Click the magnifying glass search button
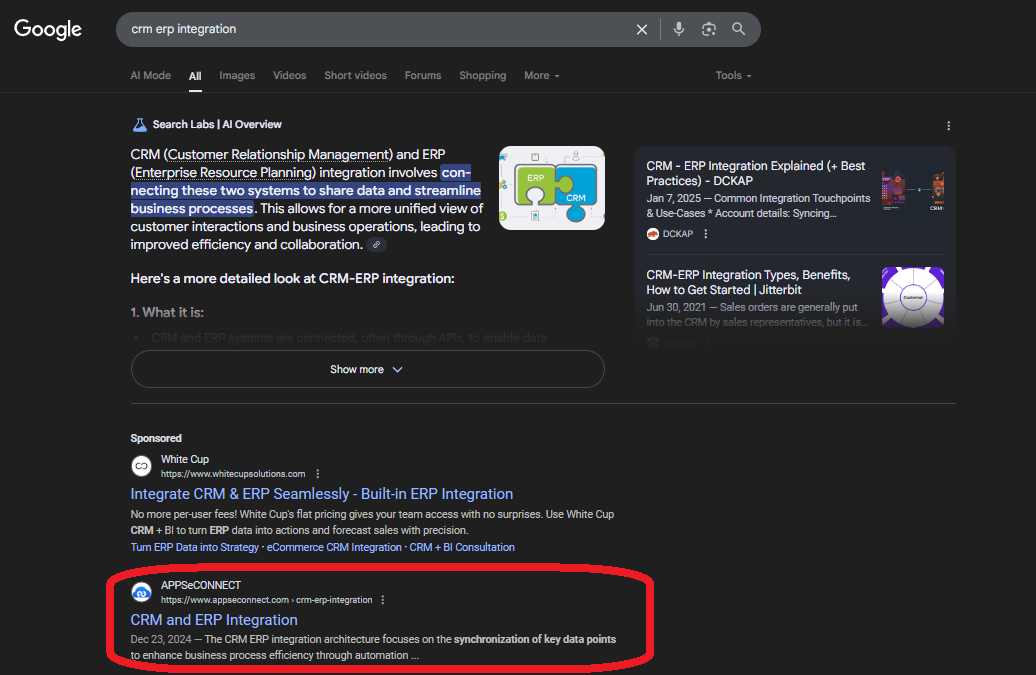Viewport: 1036px width, 675px height. coord(739,29)
